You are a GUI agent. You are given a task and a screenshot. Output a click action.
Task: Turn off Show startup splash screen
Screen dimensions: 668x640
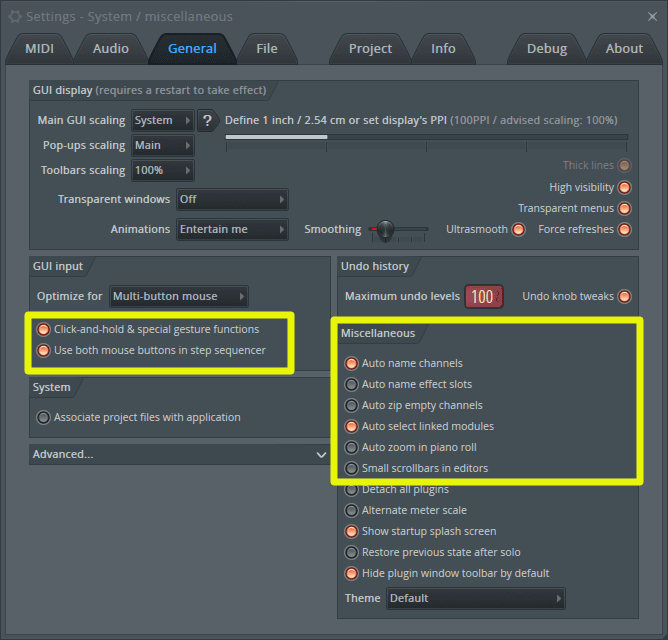[351, 531]
